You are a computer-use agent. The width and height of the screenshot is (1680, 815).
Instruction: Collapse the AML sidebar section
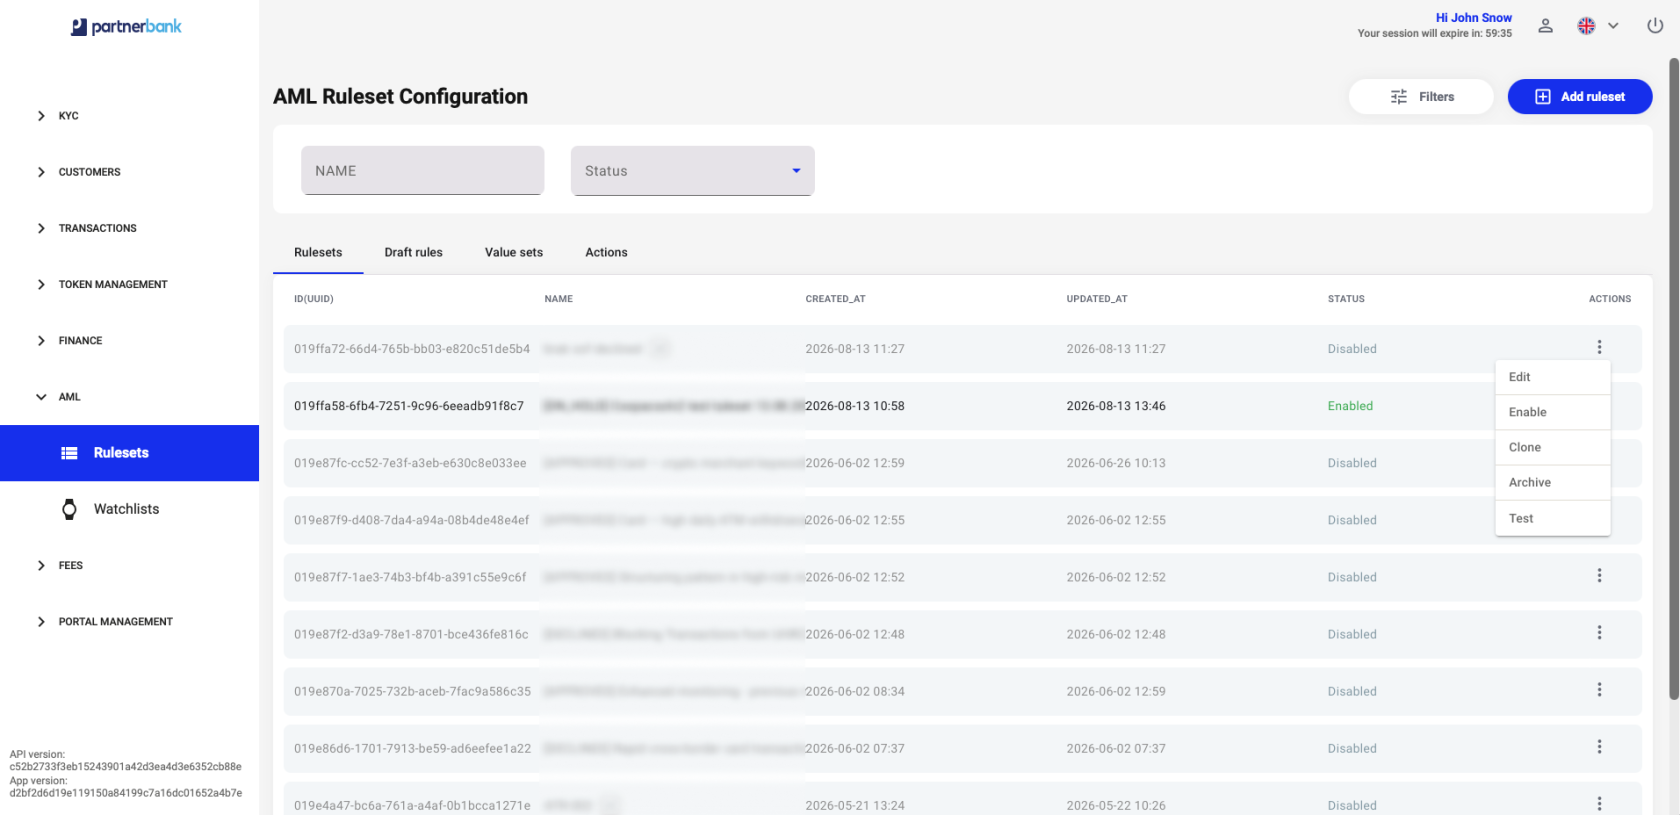(41, 397)
